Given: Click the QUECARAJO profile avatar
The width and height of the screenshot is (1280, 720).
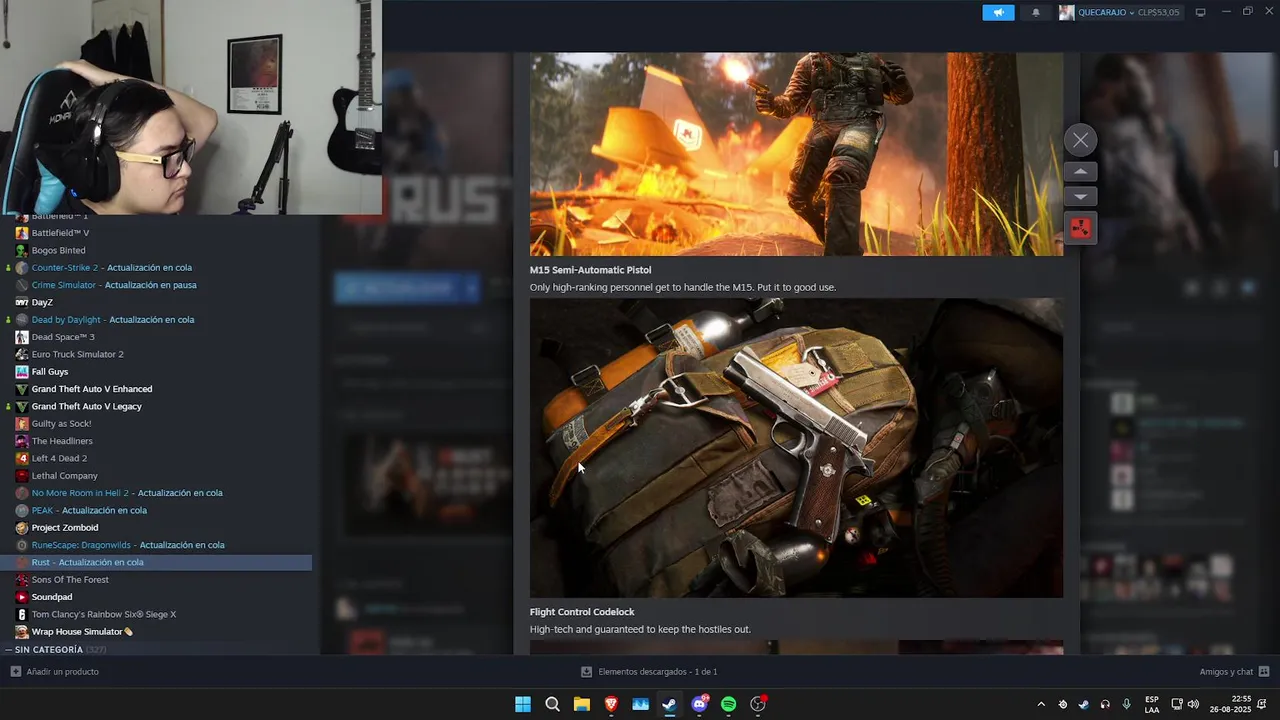Looking at the screenshot, I should (x=1067, y=12).
